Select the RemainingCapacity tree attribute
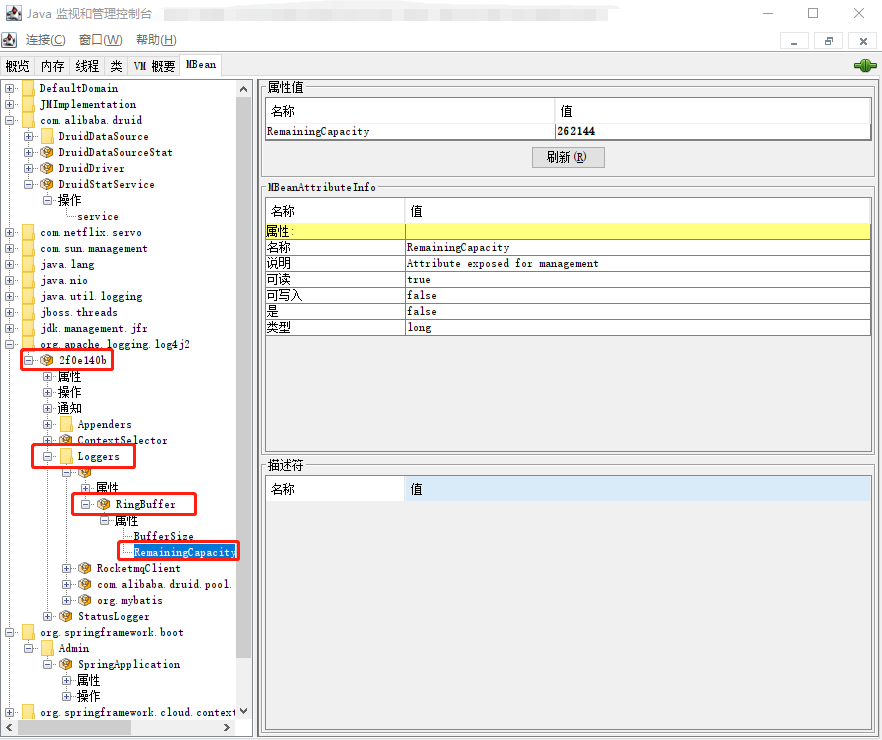Screen dimensions: 882x740 click(x=184, y=552)
